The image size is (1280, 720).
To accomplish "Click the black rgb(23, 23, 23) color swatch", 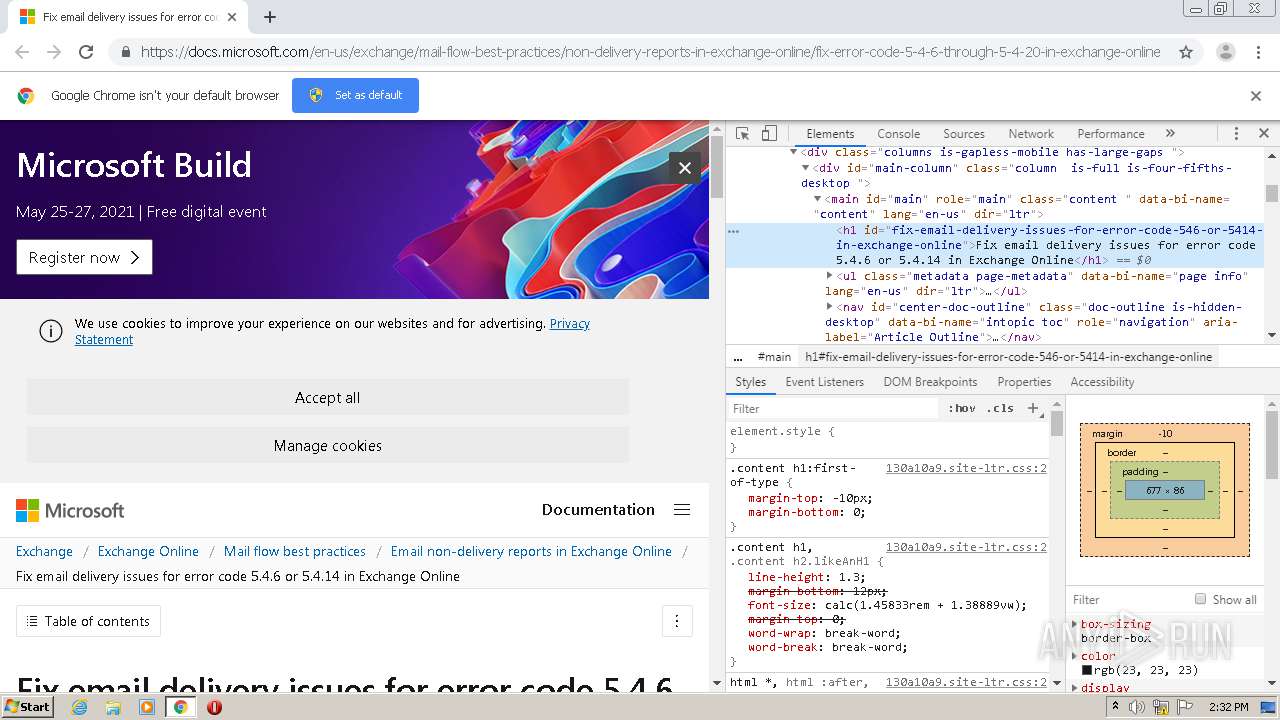I will (x=1087, y=671).
